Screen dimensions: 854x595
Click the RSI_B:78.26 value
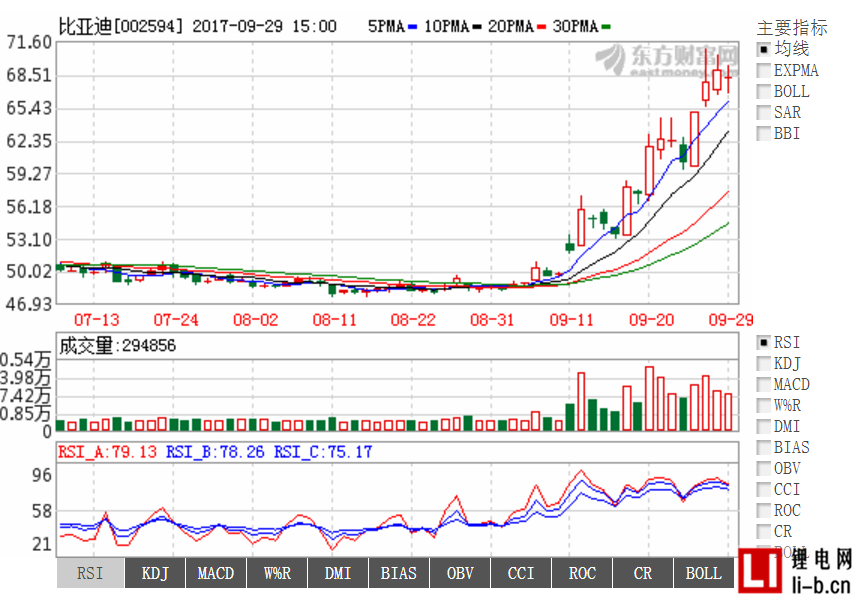click(x=215, y=452)
